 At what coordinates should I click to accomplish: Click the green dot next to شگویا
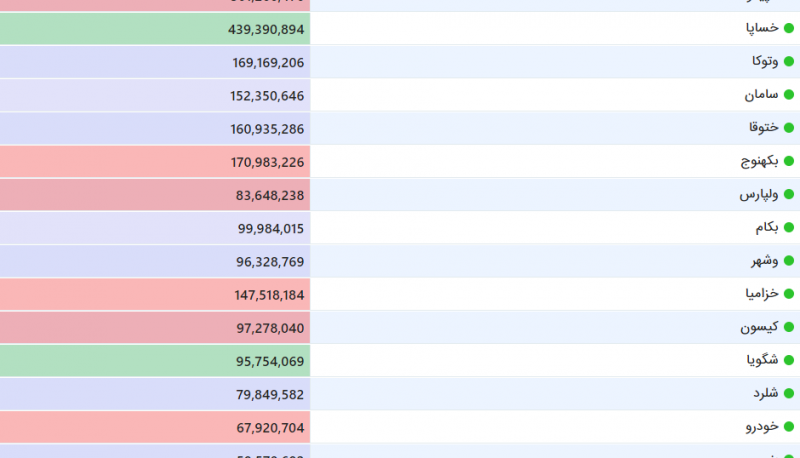point(789,360)
